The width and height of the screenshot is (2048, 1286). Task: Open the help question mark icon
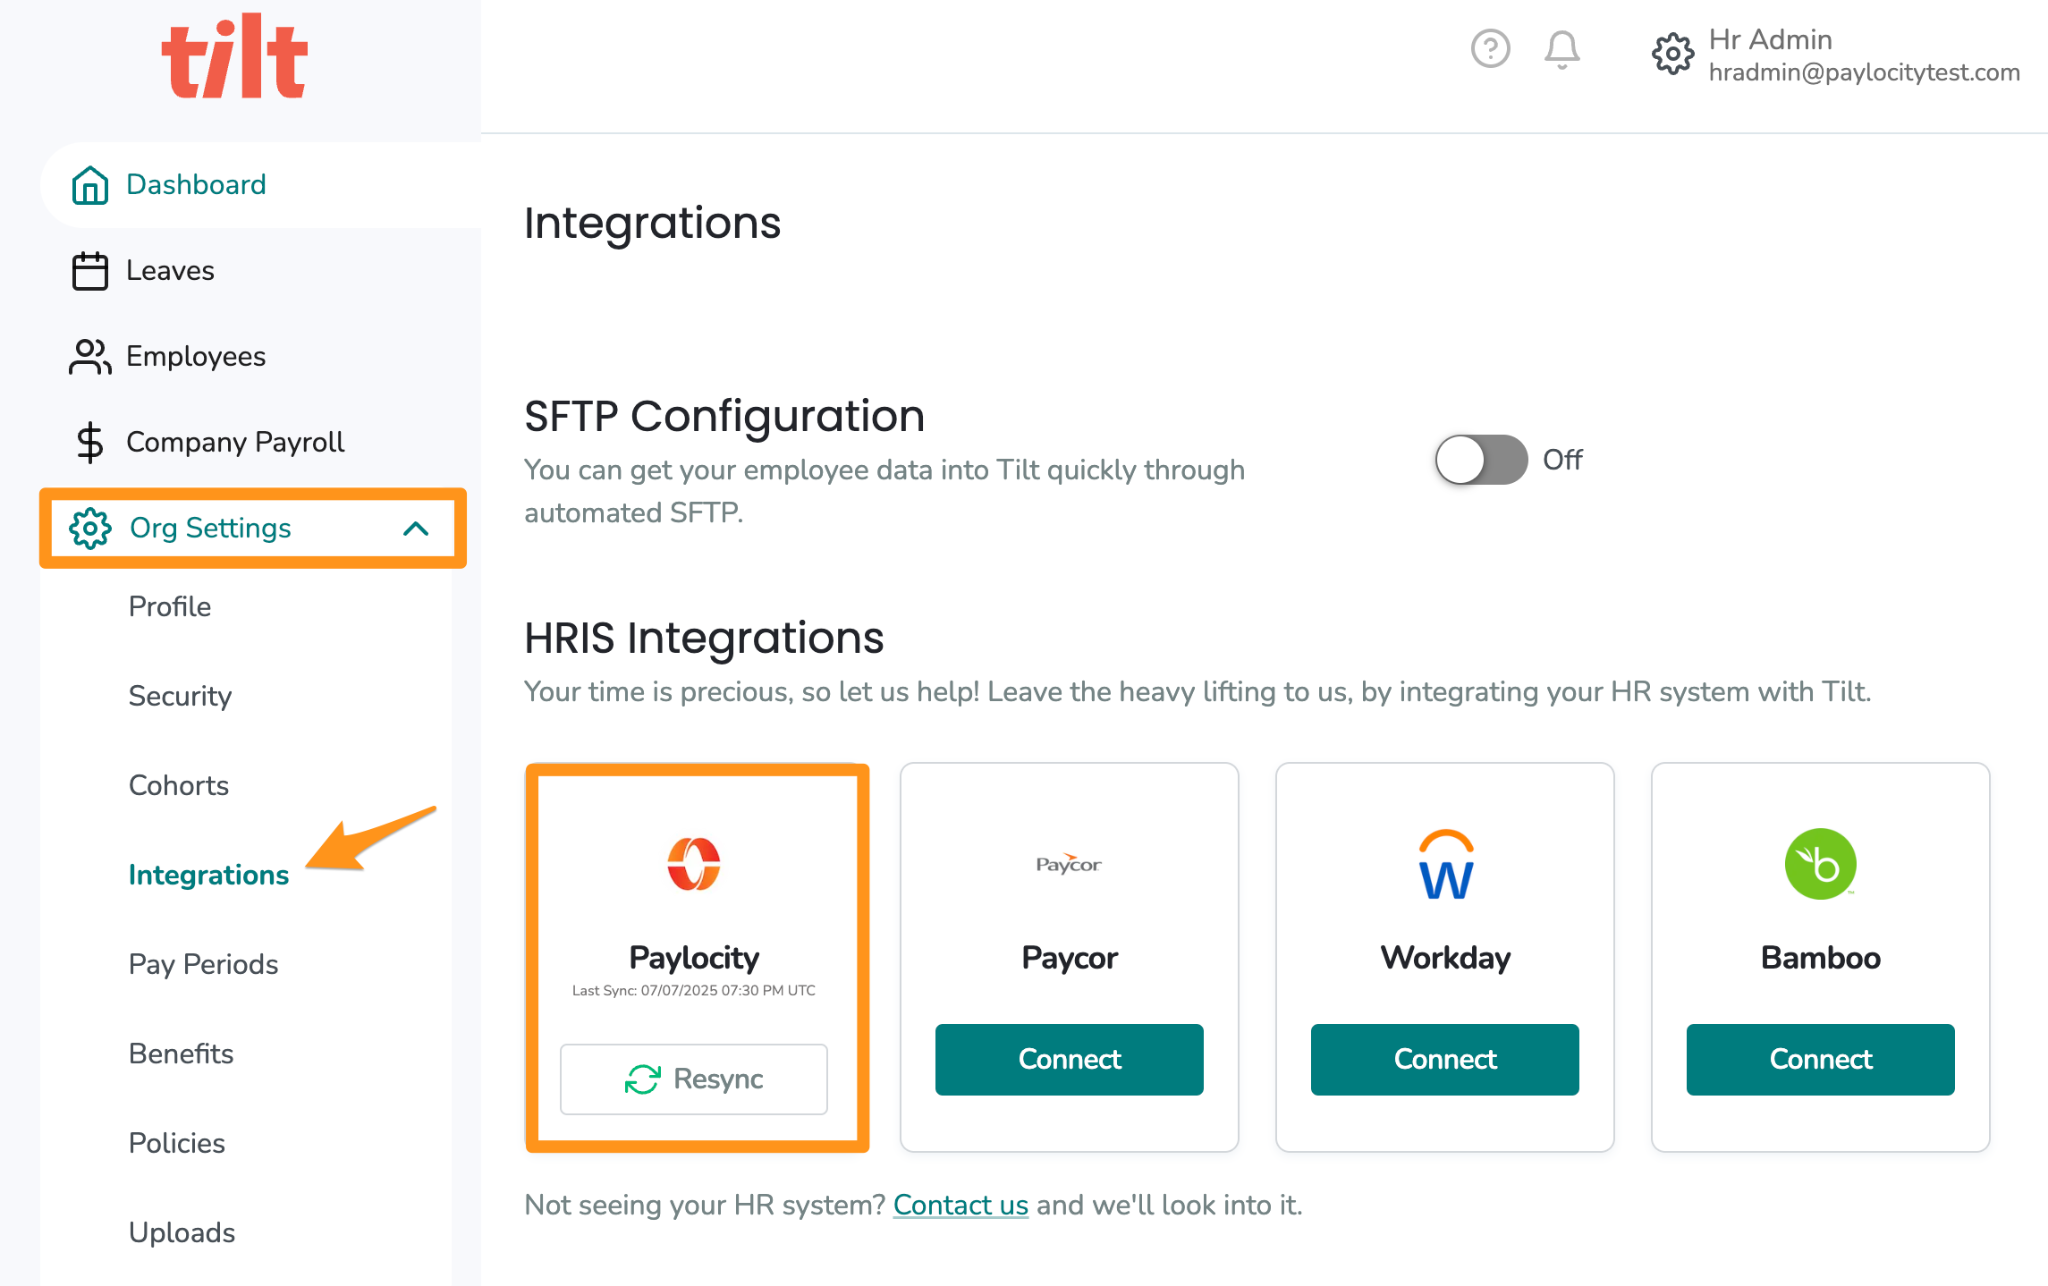pos(1490,48)
